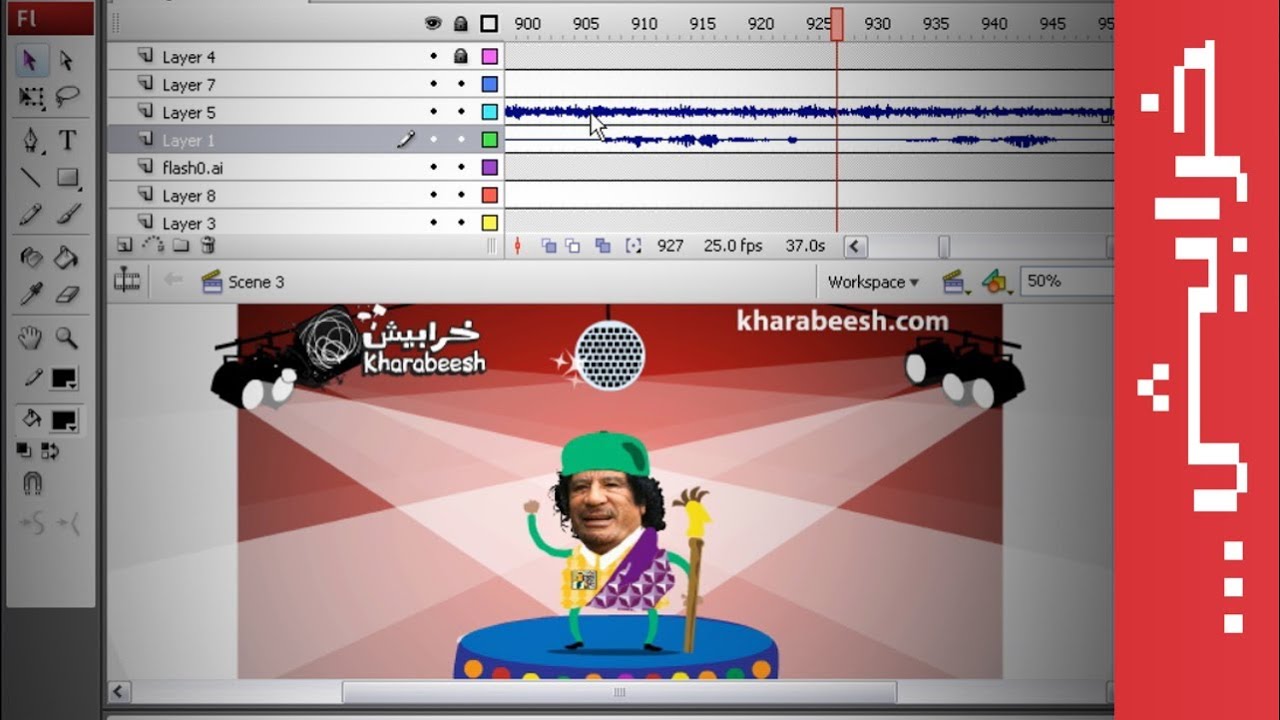Open the Workspace dropdown
The image size is (1280, 720).
click(x=873, y=282)
